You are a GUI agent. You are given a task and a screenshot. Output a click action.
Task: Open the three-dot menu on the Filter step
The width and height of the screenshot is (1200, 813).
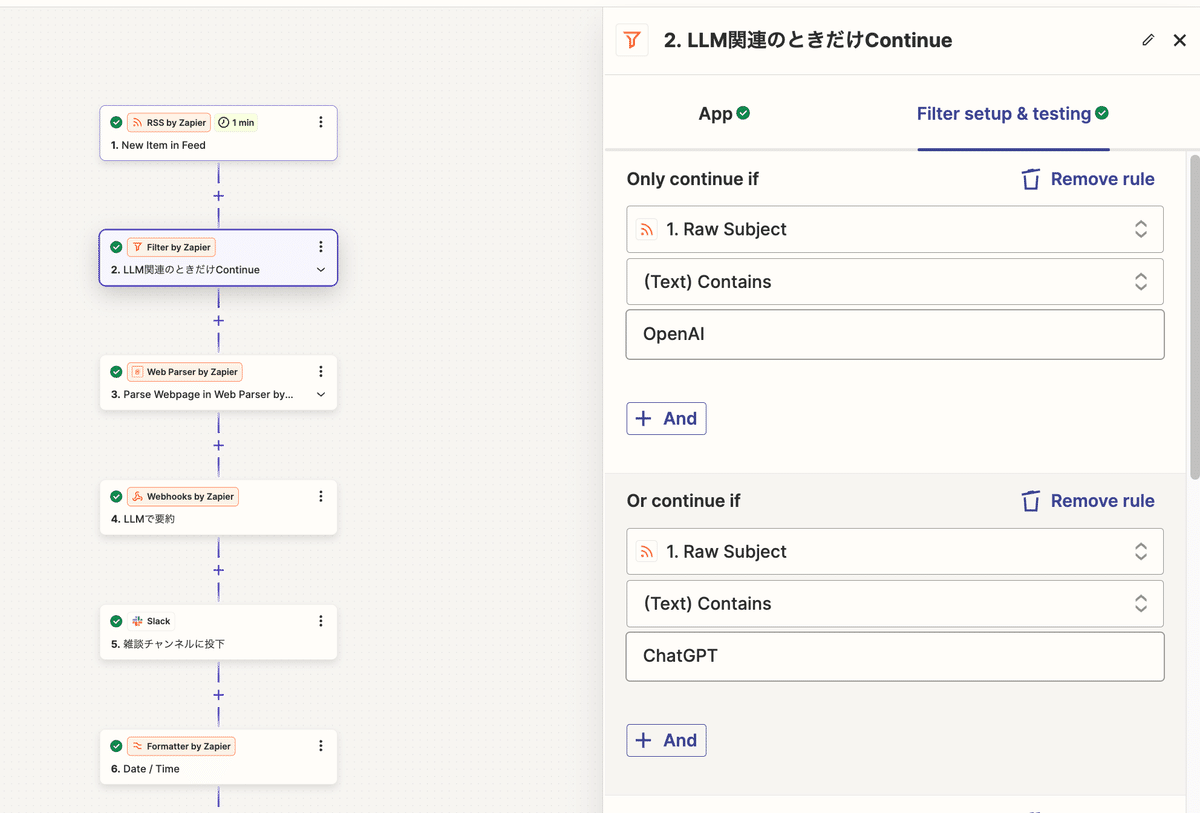coord(320,247)
